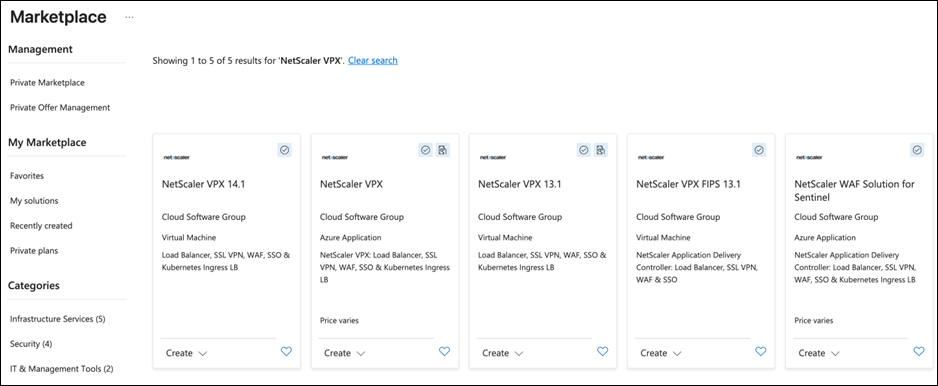
Task: Click 'Azure Application' on the WAF Solution card
Action: 825,238
